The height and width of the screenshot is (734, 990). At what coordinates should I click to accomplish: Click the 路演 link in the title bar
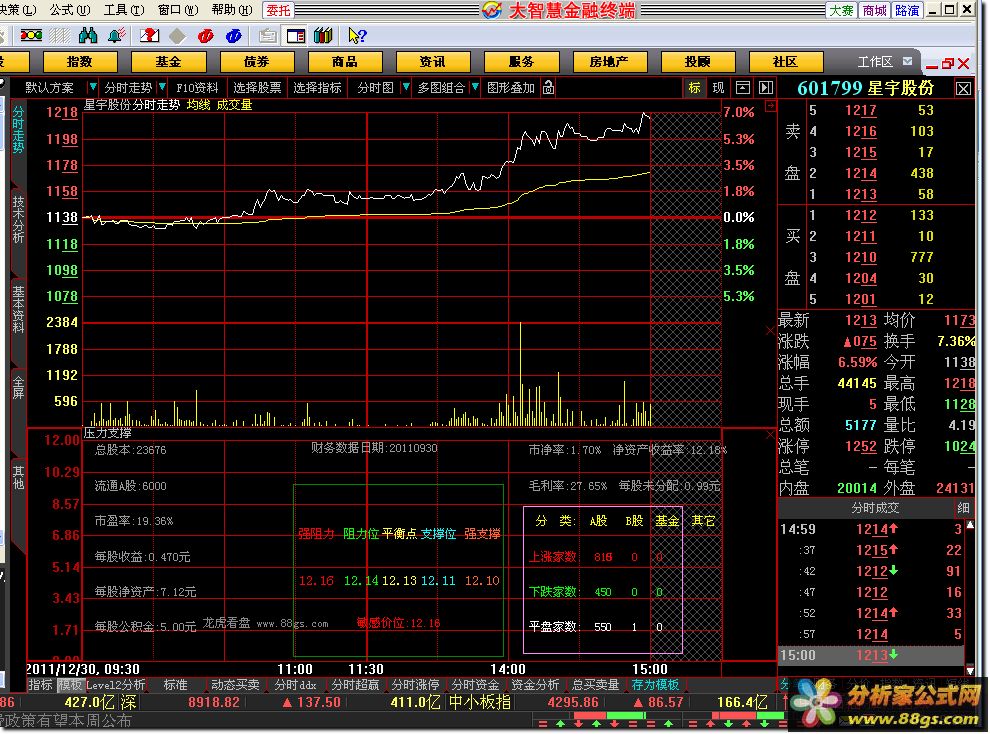907,10
